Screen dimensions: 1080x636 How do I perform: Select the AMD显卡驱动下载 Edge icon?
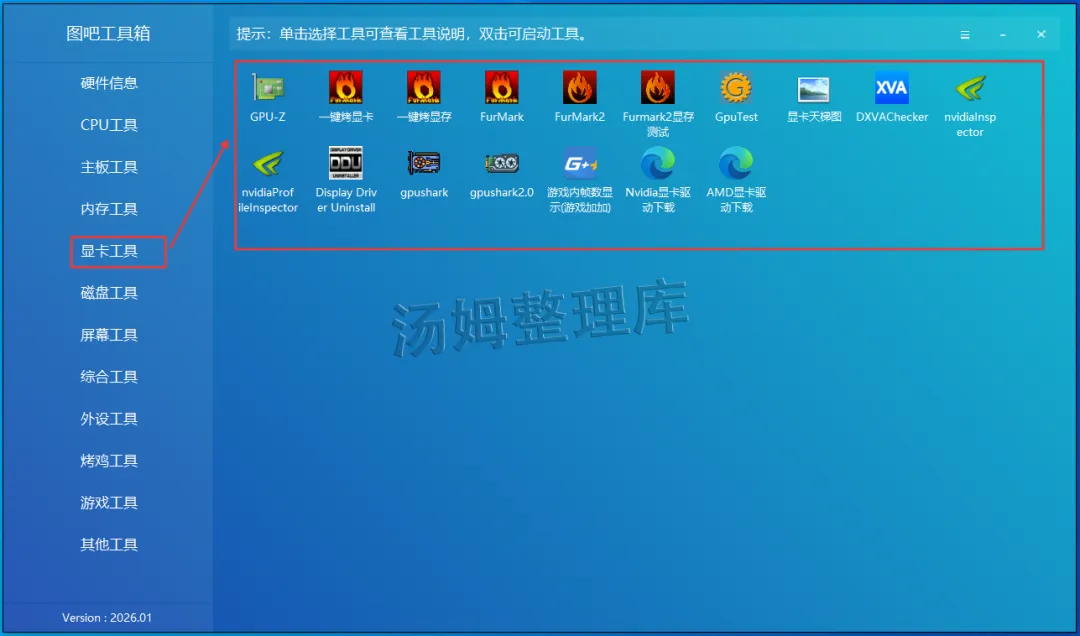tap(736, 163)
